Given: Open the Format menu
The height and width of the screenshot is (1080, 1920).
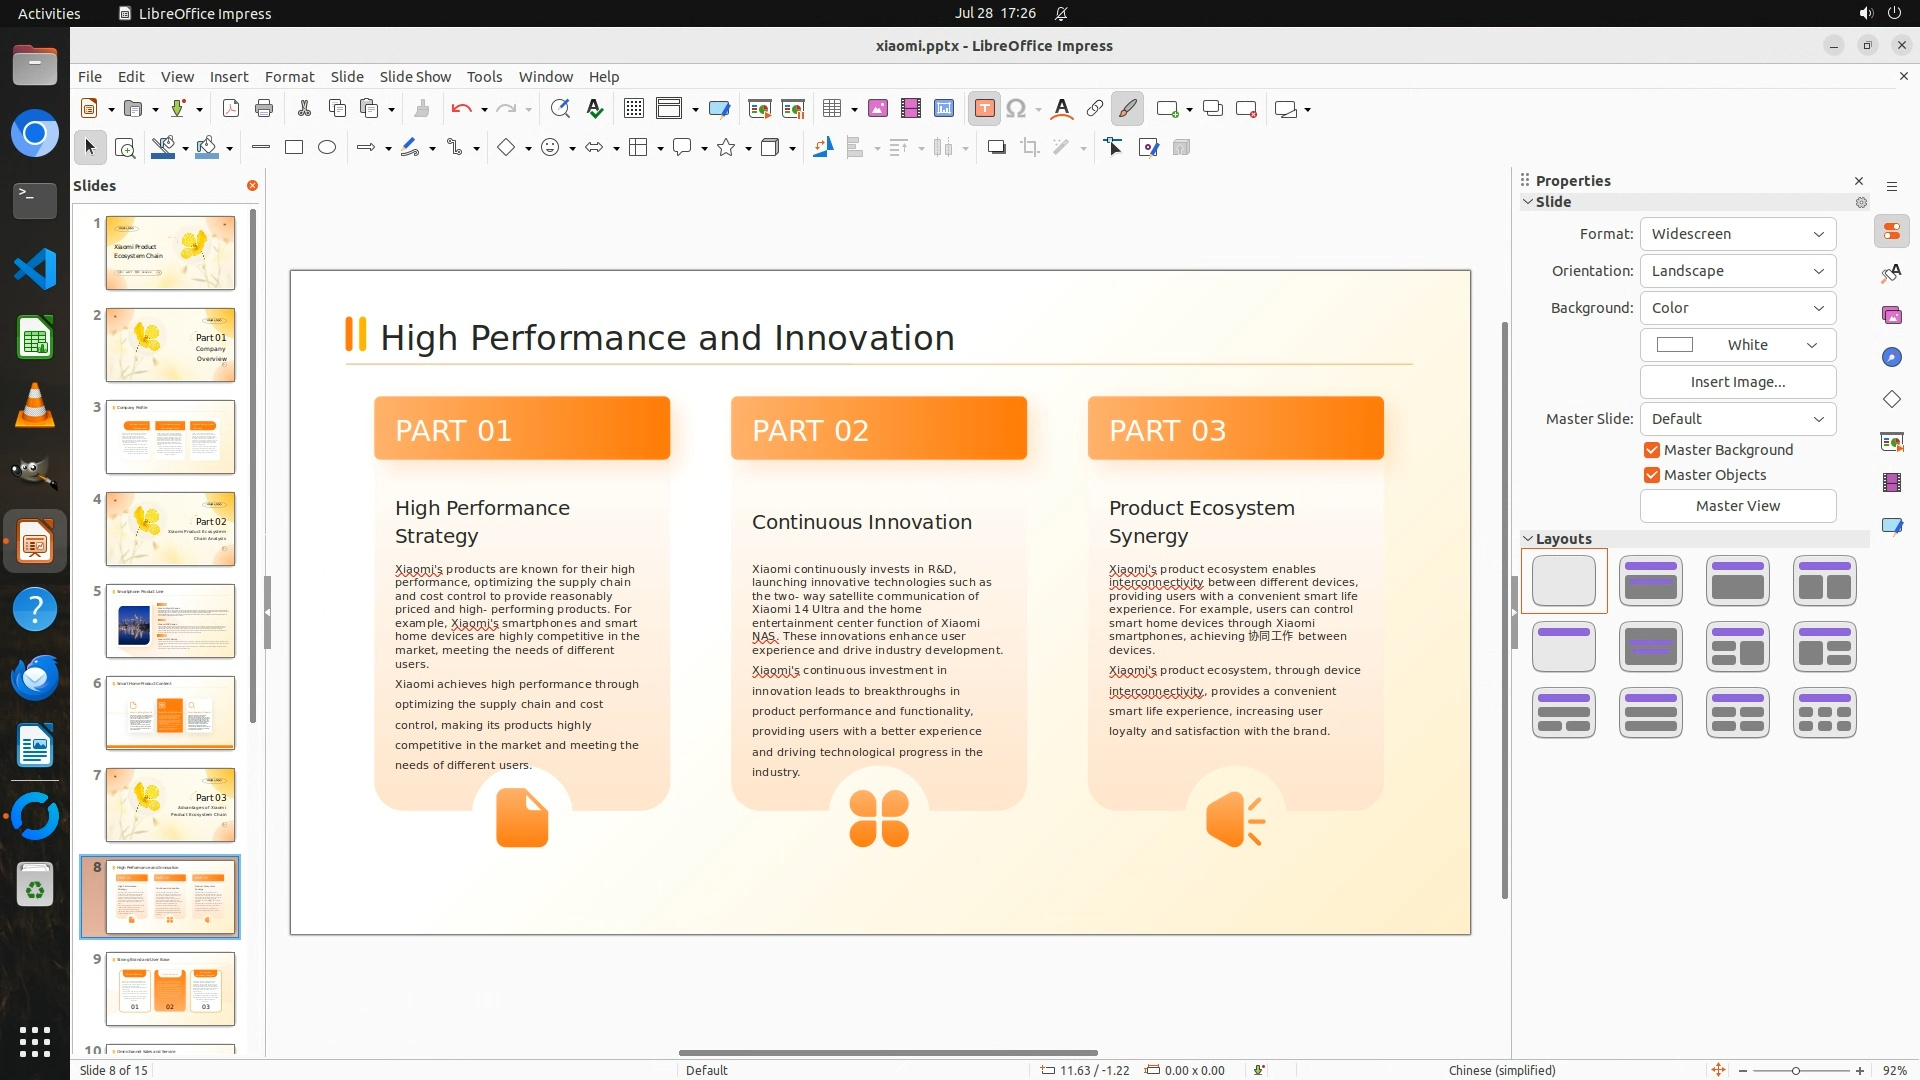Looking at the screenshot, I should click(289, 77).
